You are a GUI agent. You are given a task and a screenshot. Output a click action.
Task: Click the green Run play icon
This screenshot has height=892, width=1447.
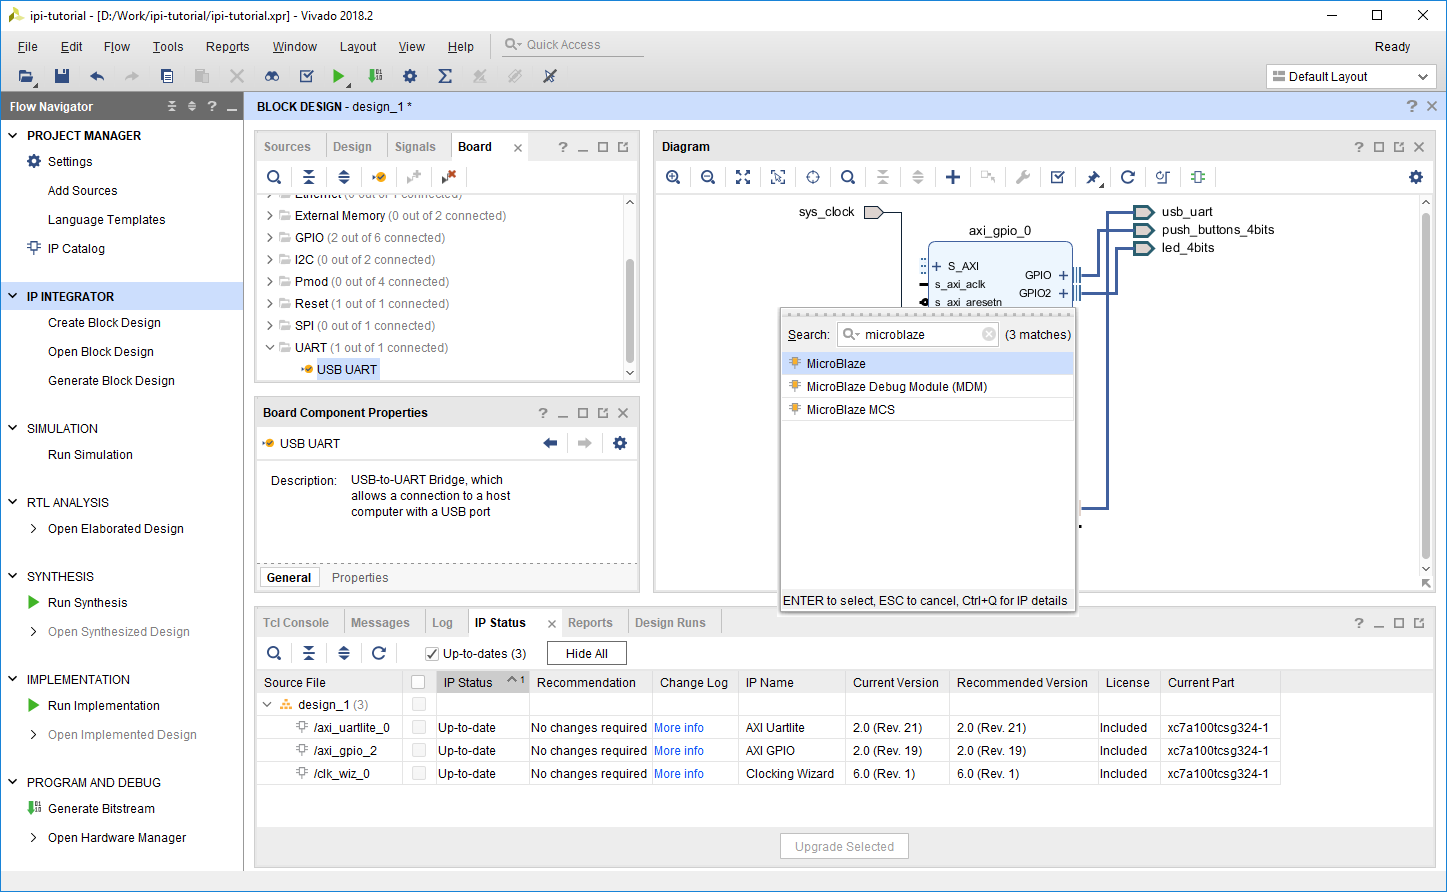click(339, 76)
